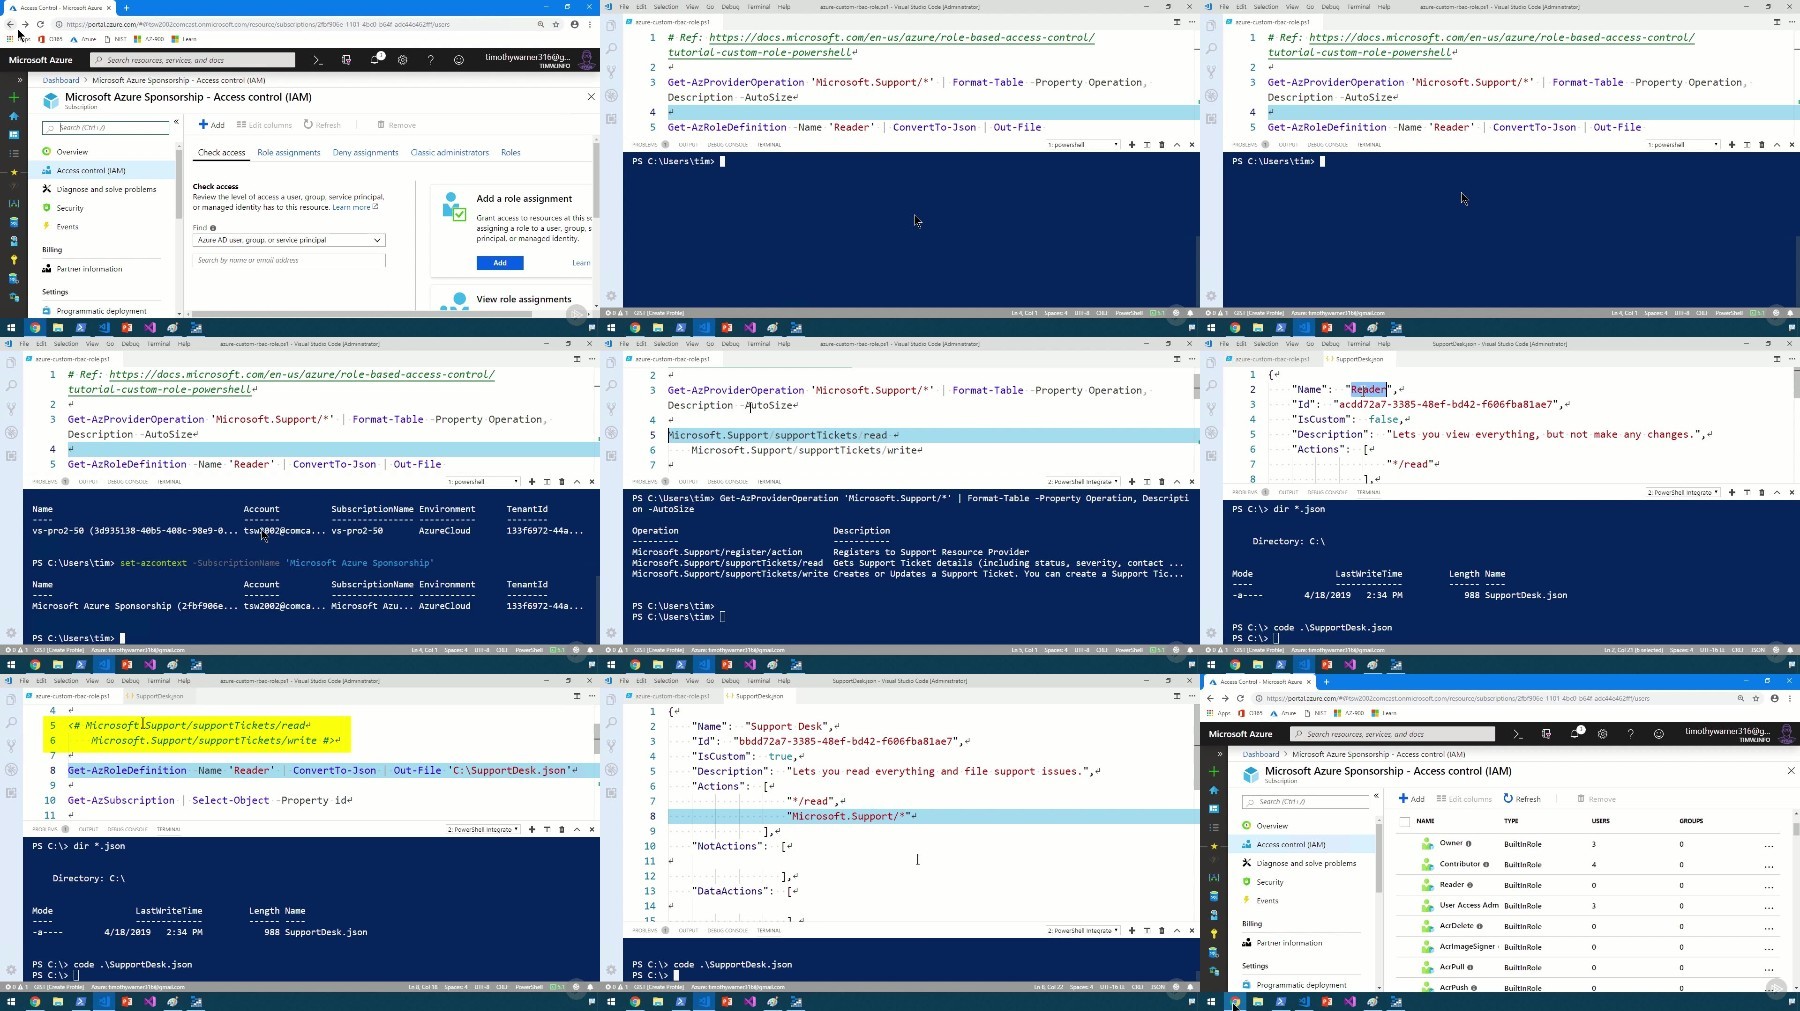Screen dimensions: 1800x1011
Task: Click File Explorer taskbar icon in top-middle frame
Action: pyautogui.click(x=658, y=328)
